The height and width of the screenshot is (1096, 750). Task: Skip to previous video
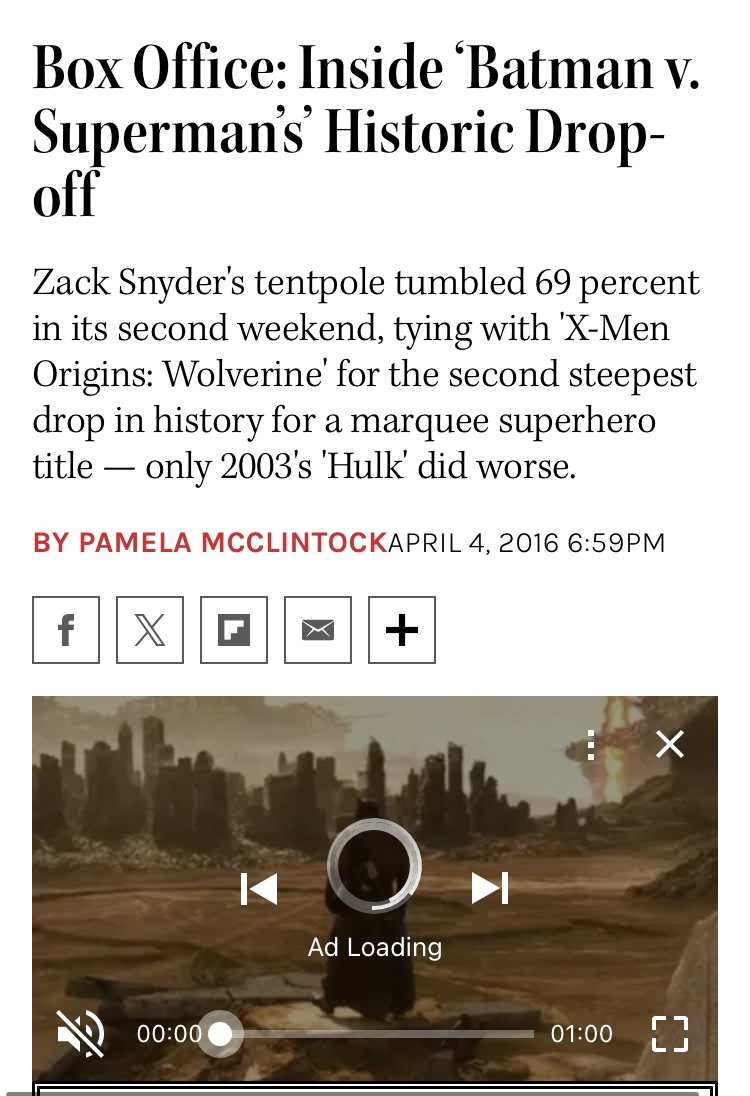pos(259,889)
